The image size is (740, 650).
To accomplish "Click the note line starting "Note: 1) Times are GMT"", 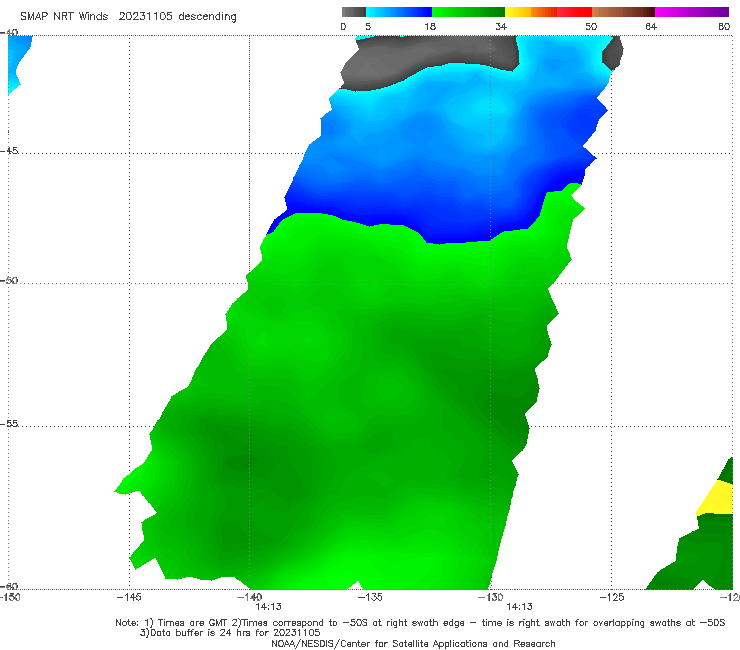I will click(420, 623).
